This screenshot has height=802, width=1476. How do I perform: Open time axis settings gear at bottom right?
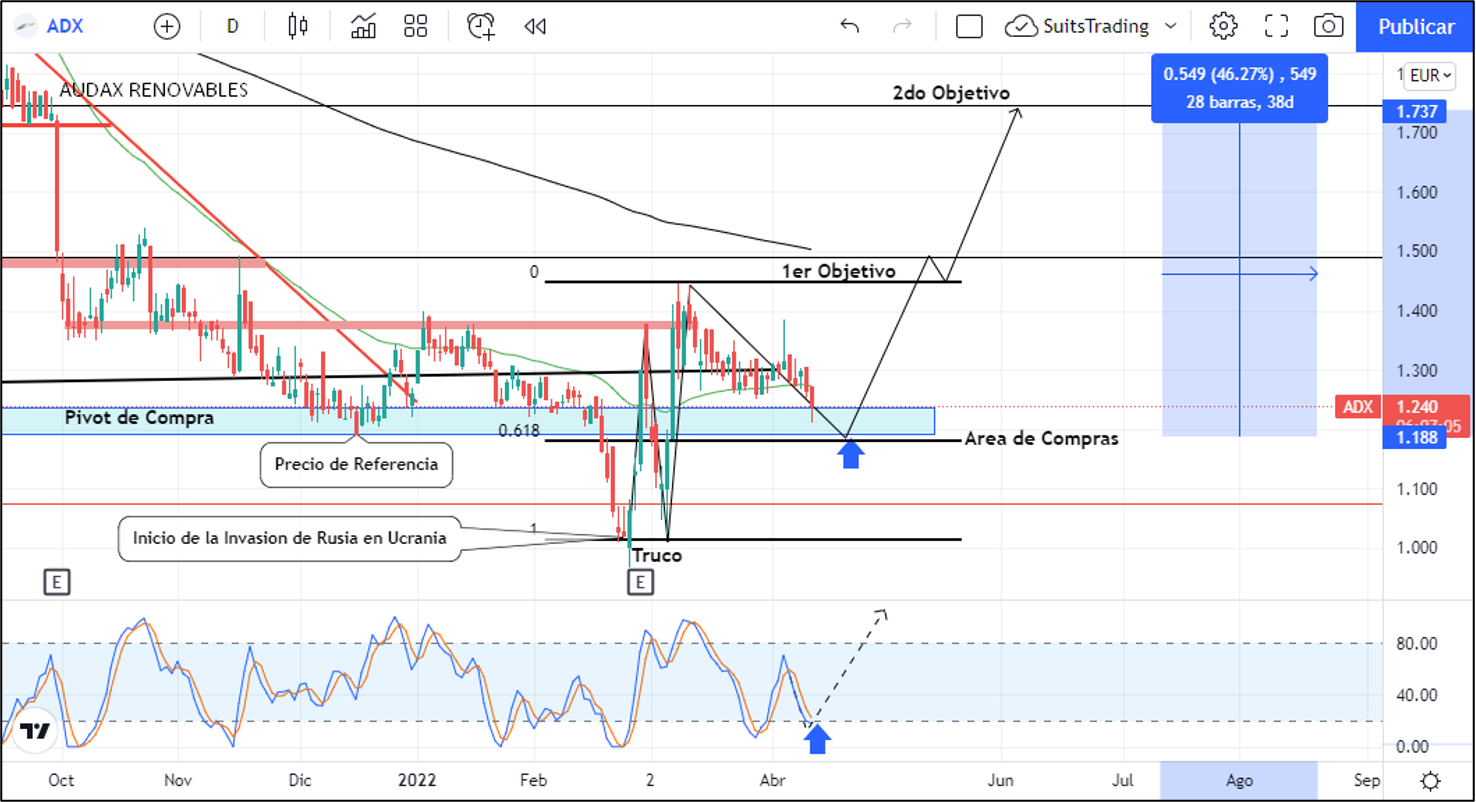click(1430, 781)
